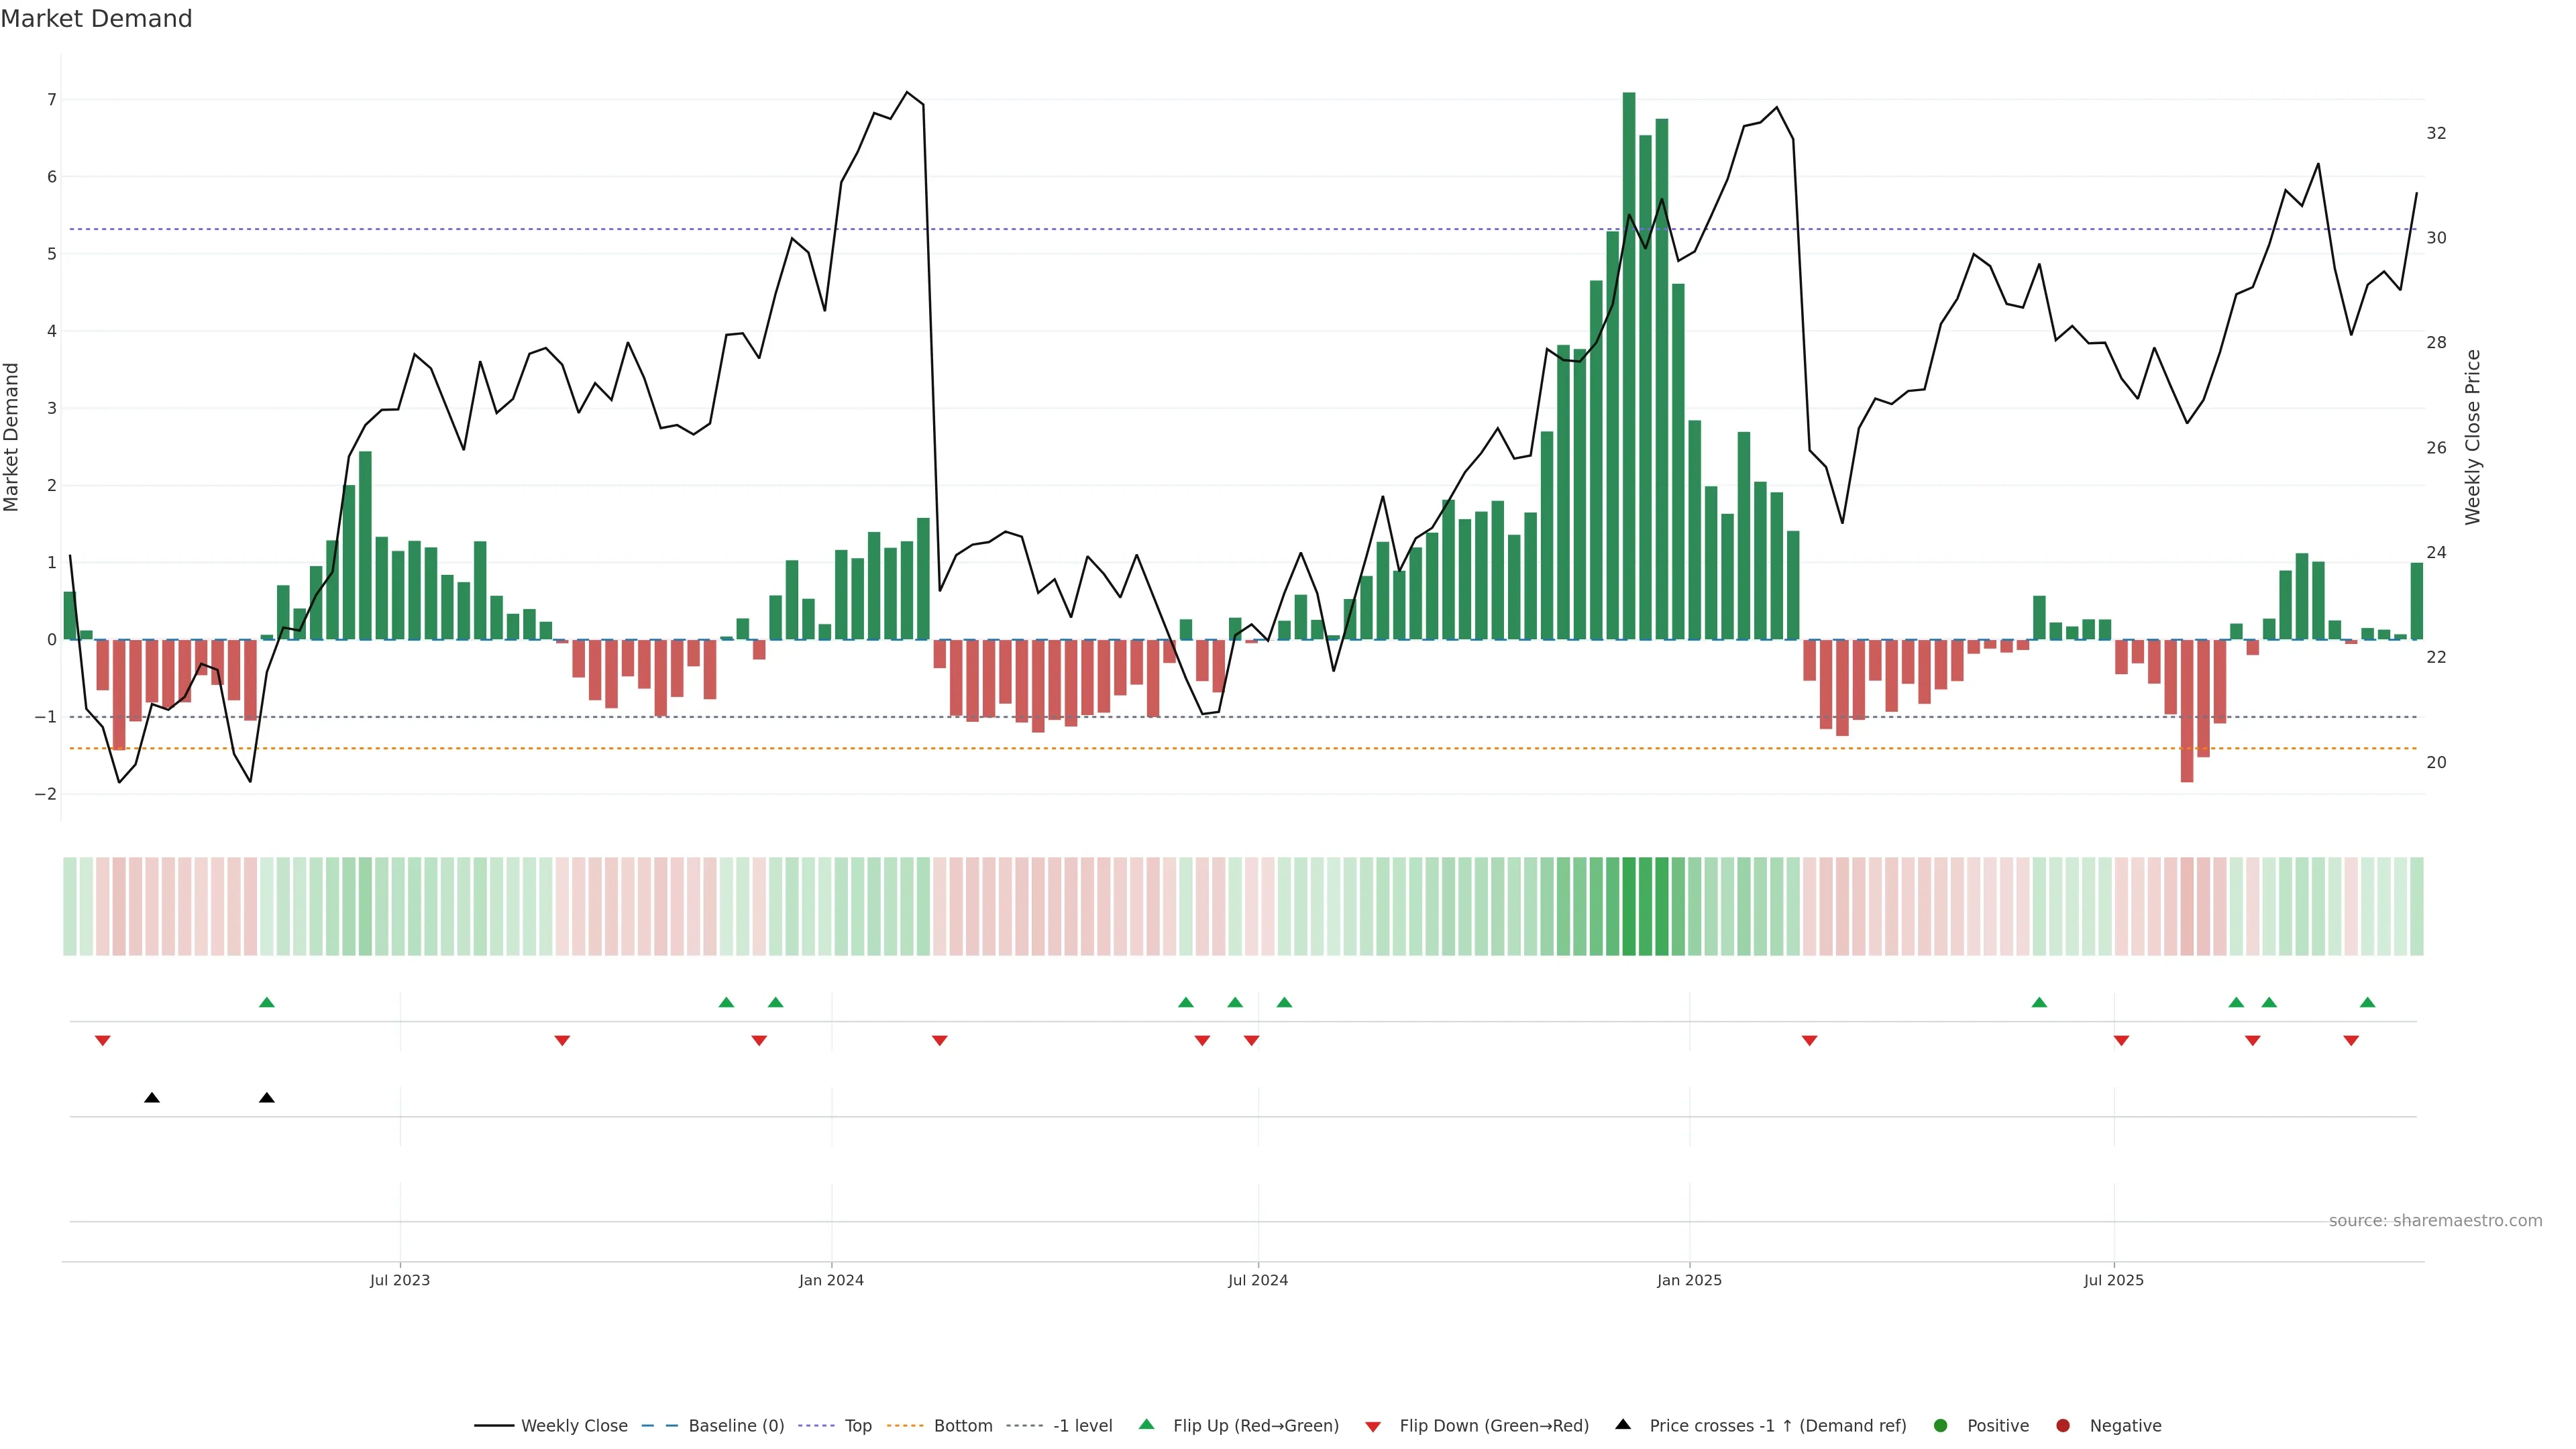Click the Jul 2025 x-axis label
This screenshot has width=2576, height=1449.
tap(2113, 1280)
